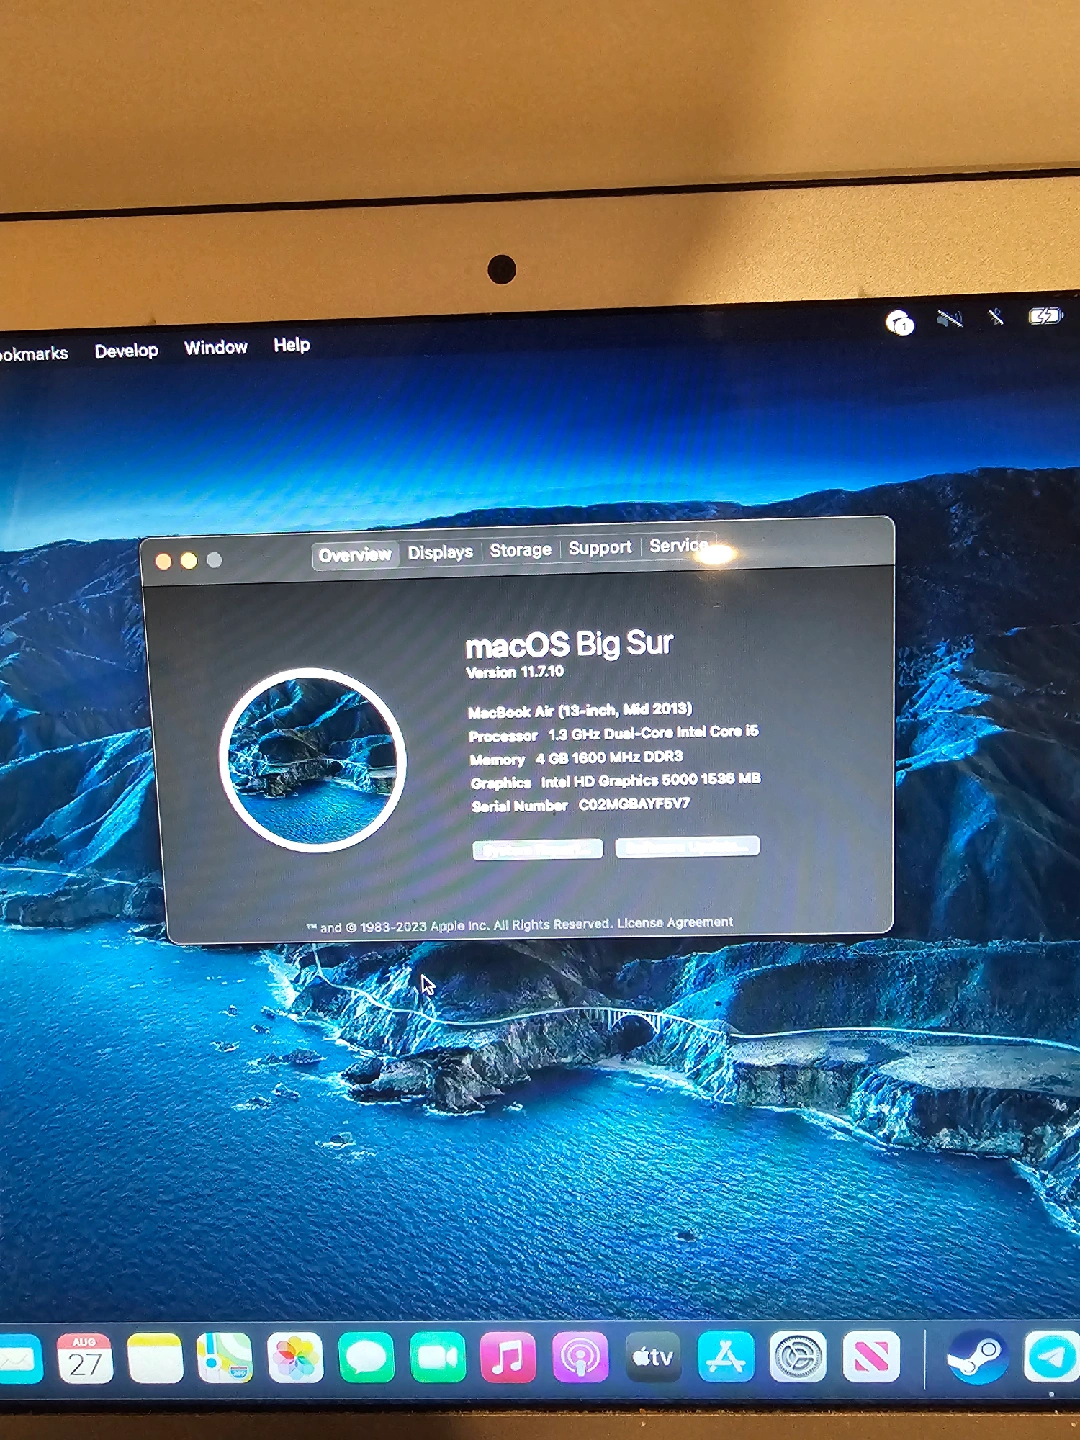Click "MacBook Air (13-inch, Mid 2013)" model text
Image resolution: width=1080 pixels, height=1440 pixels.
[x=580, y=711]
